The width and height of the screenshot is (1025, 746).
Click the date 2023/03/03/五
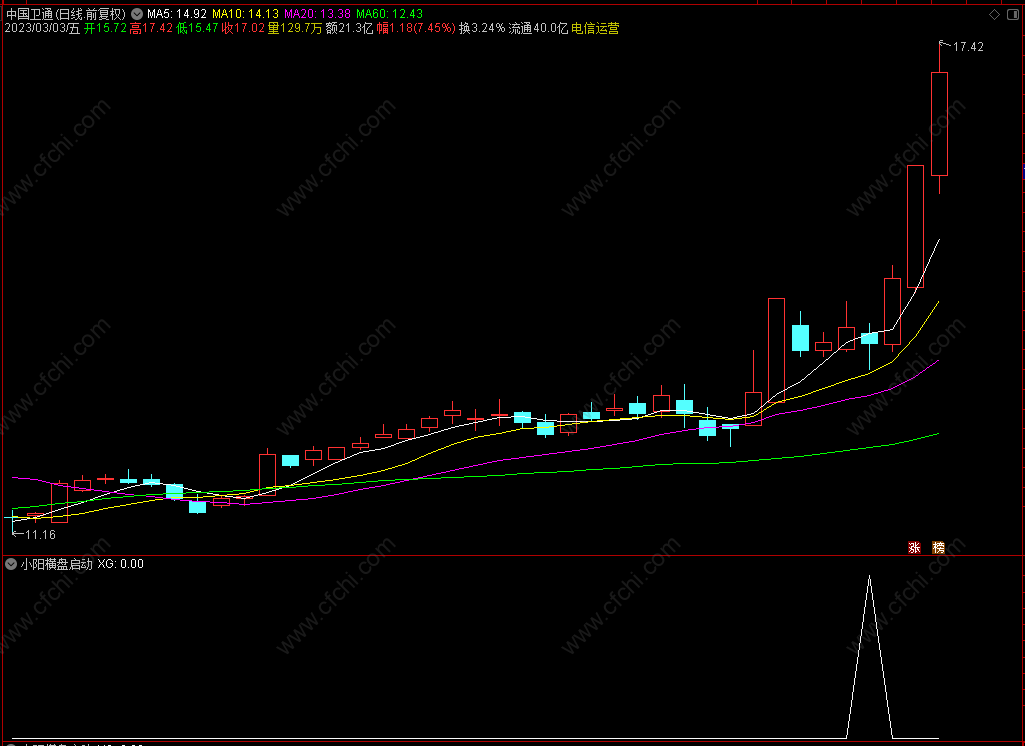(x=42, y=28)
